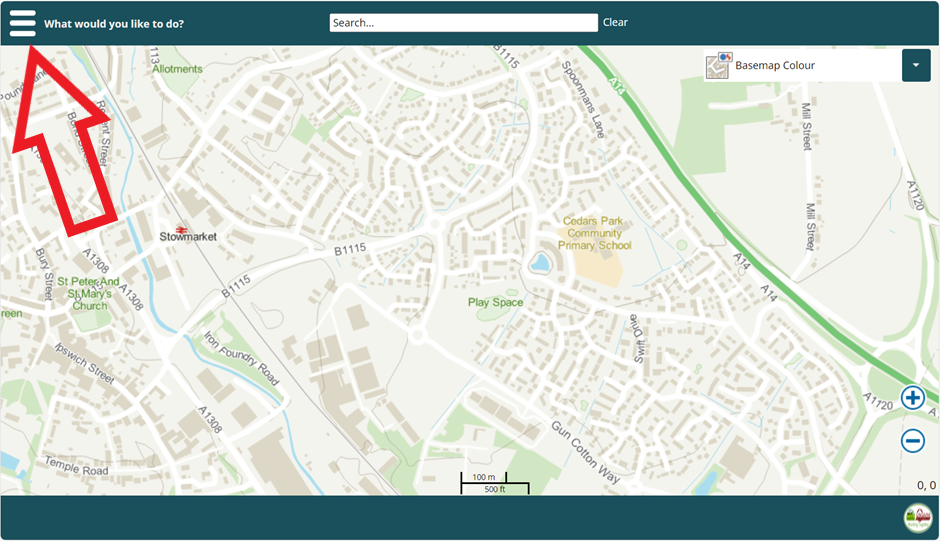Screen dimensions: 940x541
Task: Expand the basemap dropdown arrow
Action: 916,66
